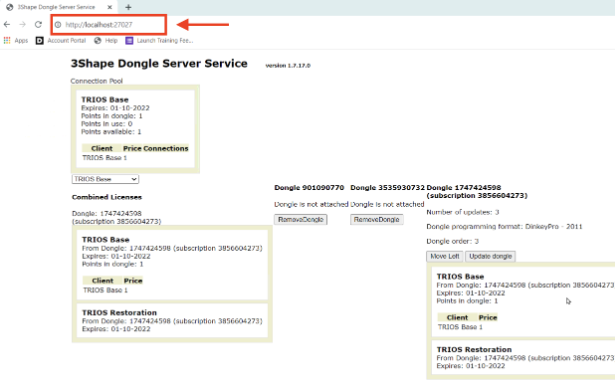Screen dimensions: 615x380
Task: Click the browser back arrow
Action: (x=7, y=24)
